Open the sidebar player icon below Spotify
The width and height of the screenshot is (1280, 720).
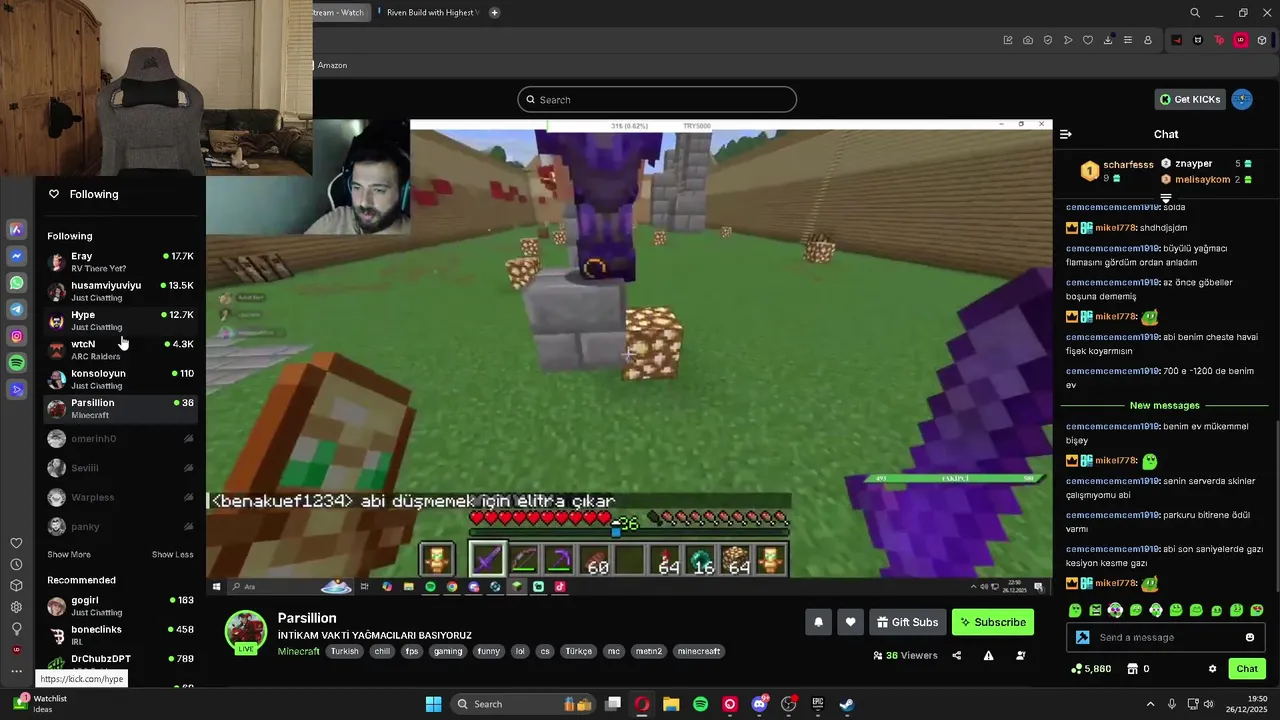tap(17, 390)
